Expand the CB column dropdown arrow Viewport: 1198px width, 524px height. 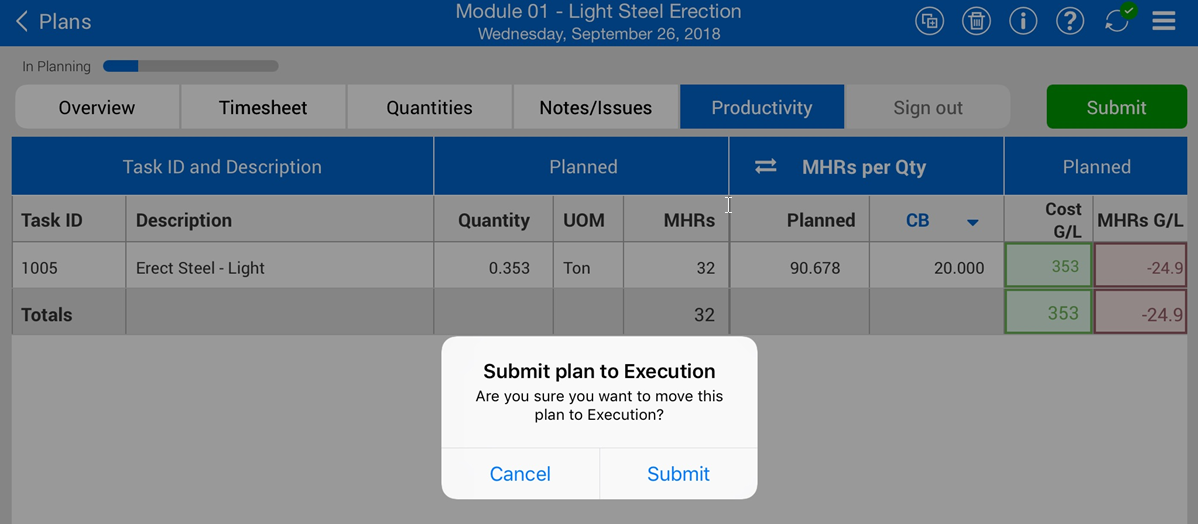point(972,222)
